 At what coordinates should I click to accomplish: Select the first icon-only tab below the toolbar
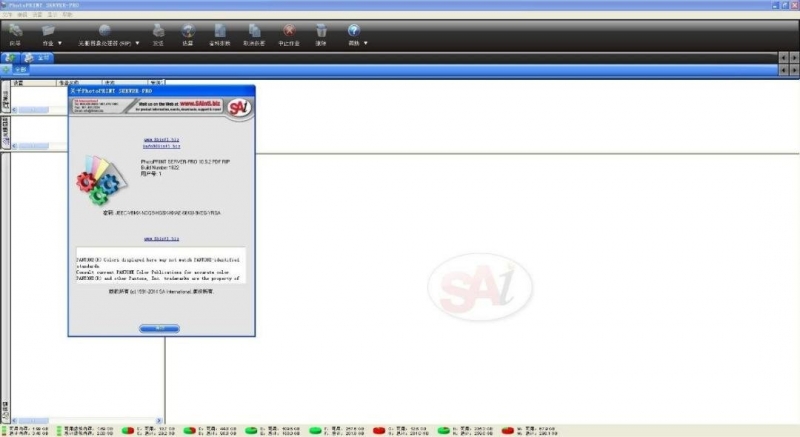pos(10,58)
